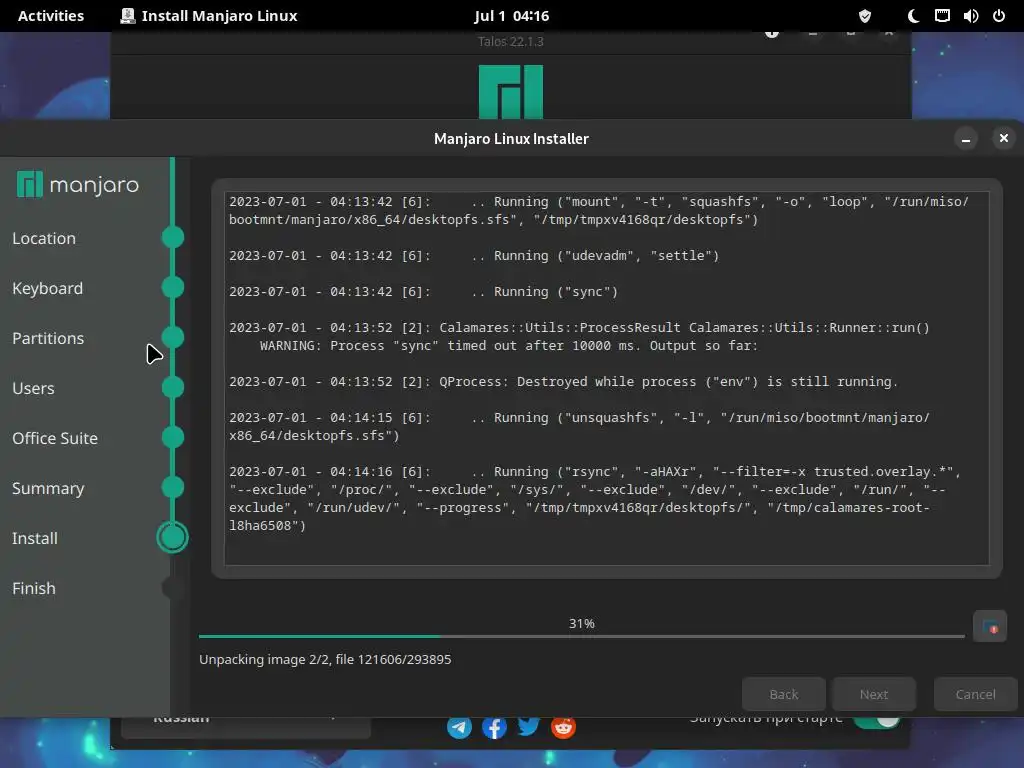Toggle the launch at start switch
1024x768 pixels.
click(x=876, y=721)
